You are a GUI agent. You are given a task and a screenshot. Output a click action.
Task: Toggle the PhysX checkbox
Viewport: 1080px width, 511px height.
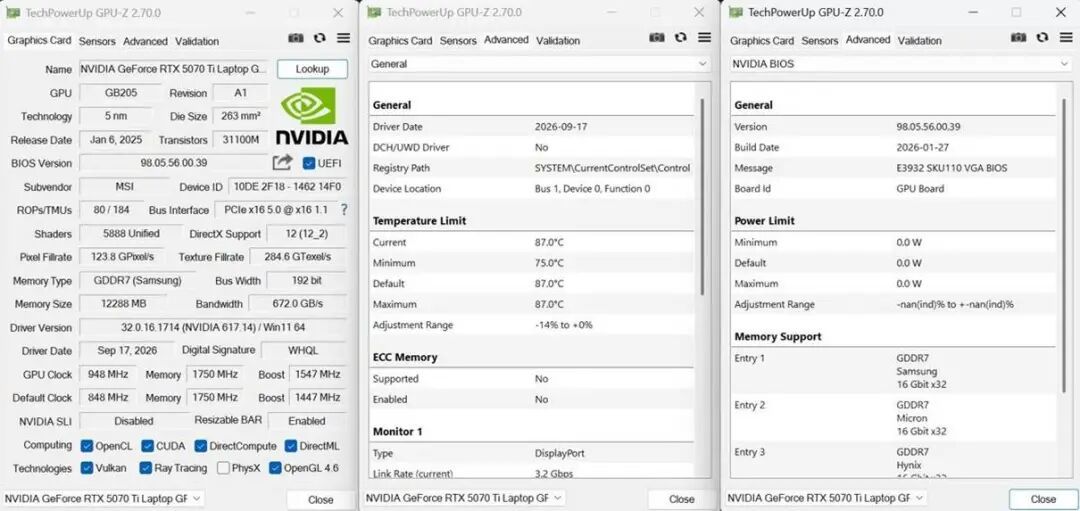(223, 468)
